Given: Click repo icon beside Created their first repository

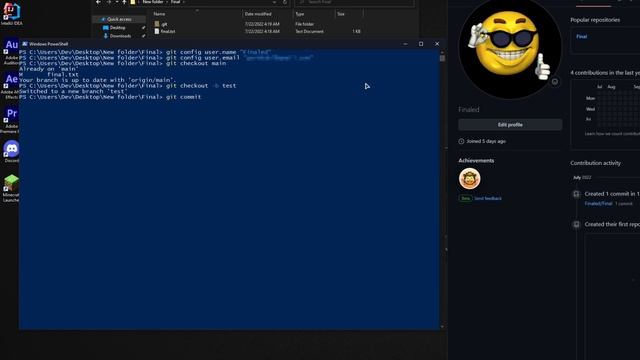Looking at the screenshot, I should point(576,224).
